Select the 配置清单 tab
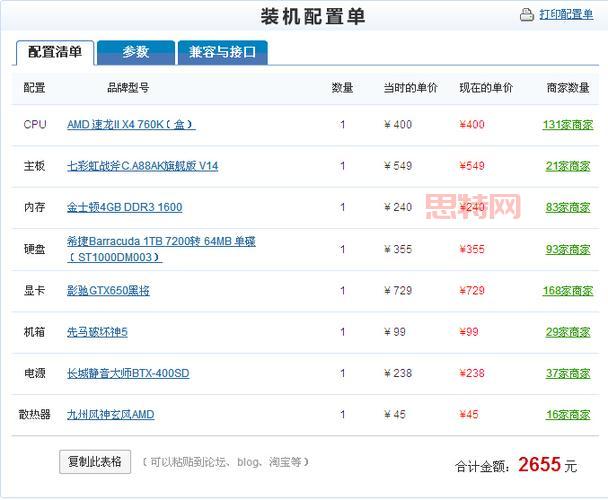 [55, 52]
